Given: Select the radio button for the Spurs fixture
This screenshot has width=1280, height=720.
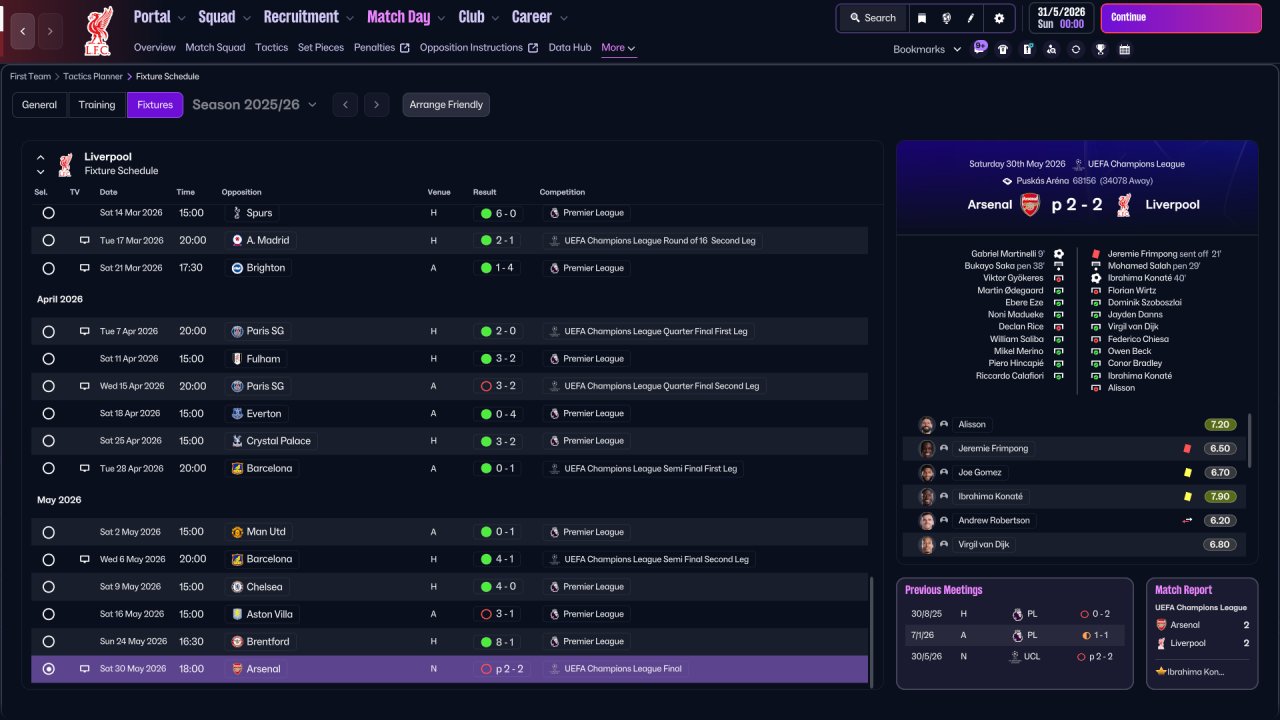Looking at the screenshot, I should pos(48,213).
